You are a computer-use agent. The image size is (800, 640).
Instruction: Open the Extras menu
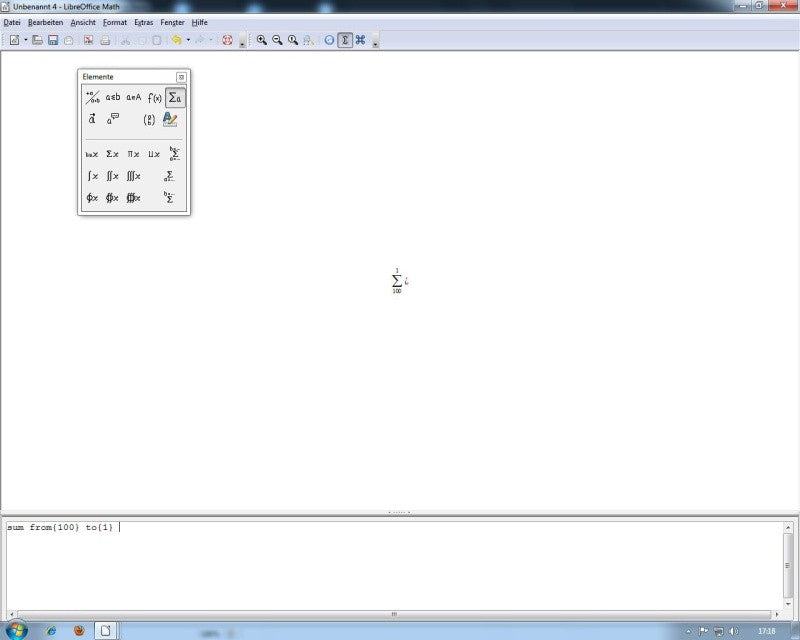[144, 22]
